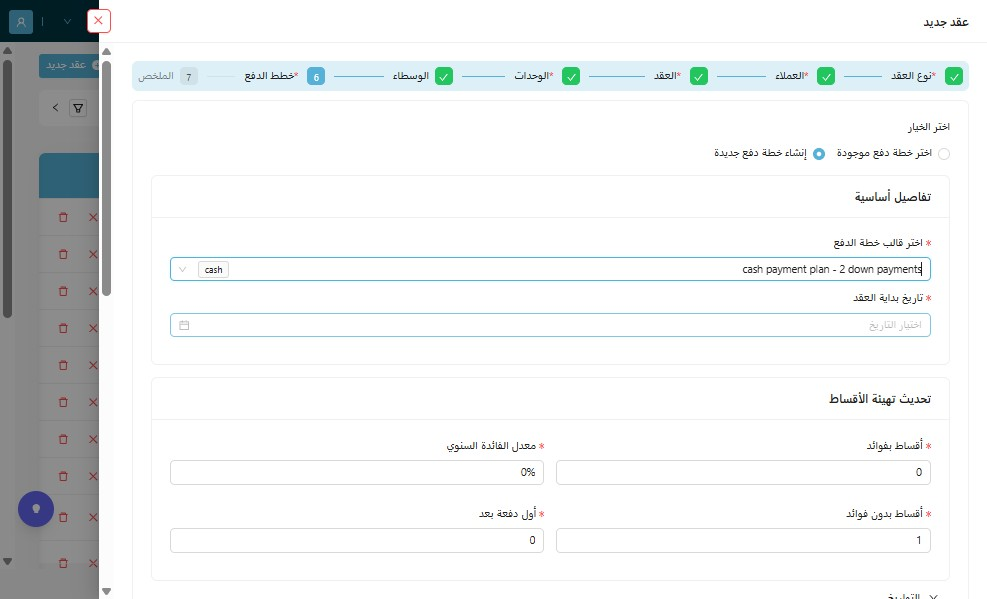The width and height of the screenshot is (987, 599).
Task: Click the green check on الوسطاء step
Action: (444, 76)
